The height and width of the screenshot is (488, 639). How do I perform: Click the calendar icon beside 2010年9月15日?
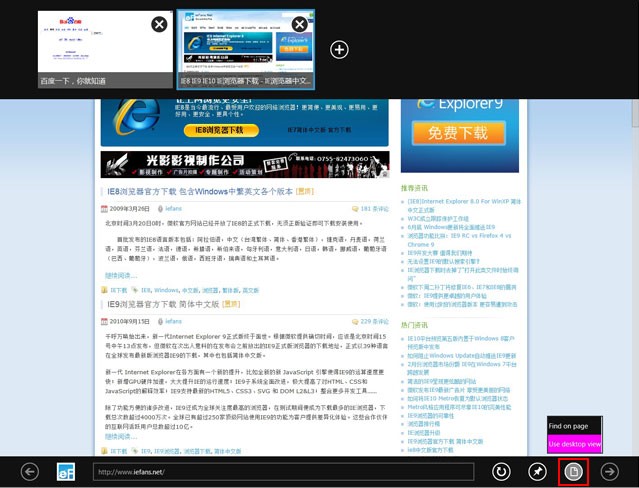[x=104, y=322]
